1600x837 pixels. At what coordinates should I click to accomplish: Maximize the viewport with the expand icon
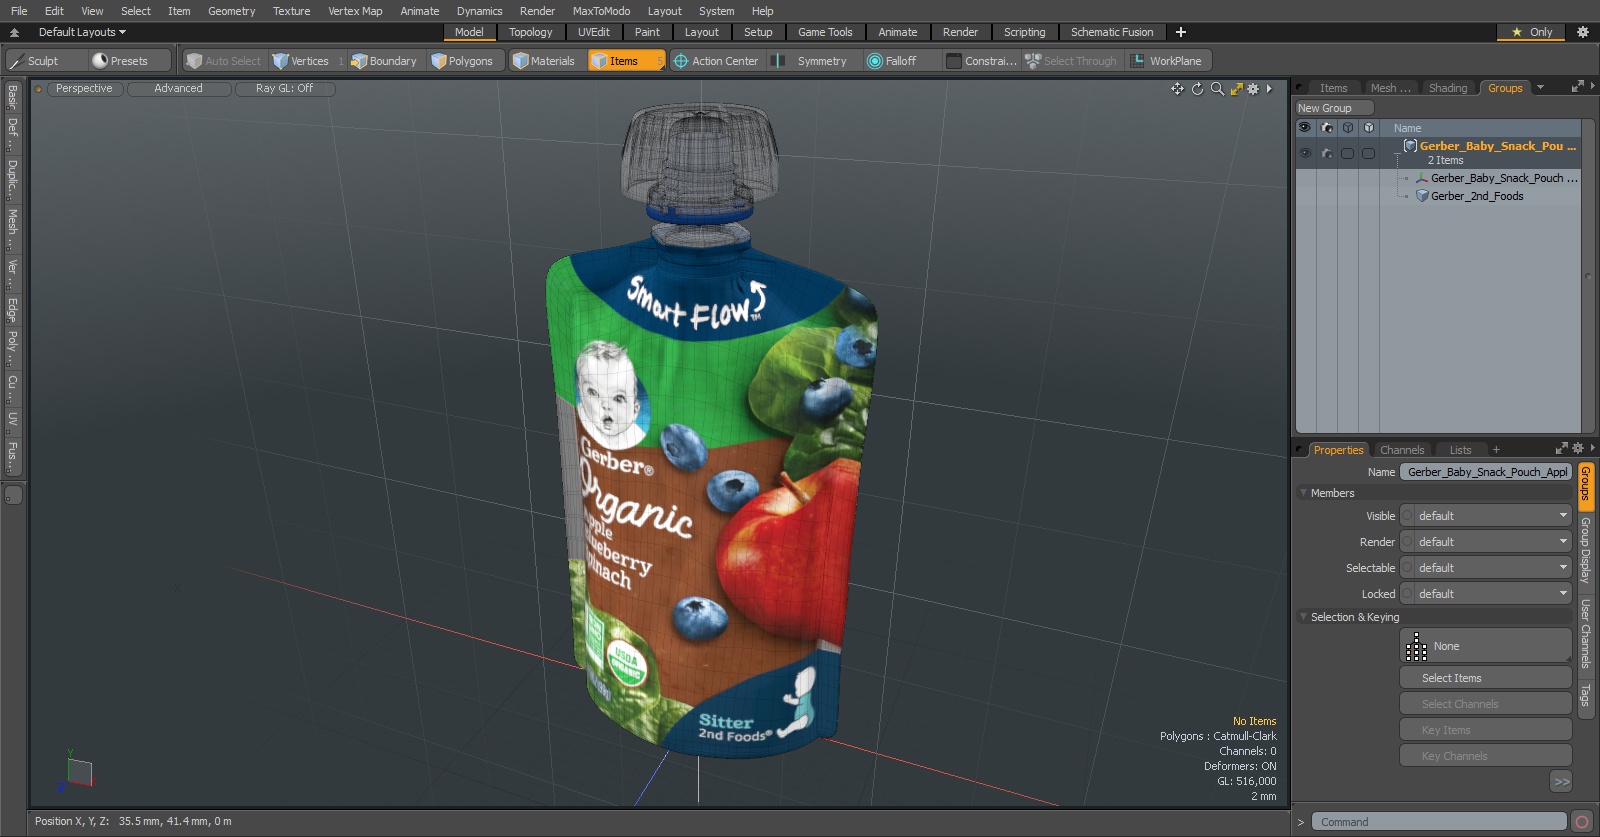click(1237, 89)
